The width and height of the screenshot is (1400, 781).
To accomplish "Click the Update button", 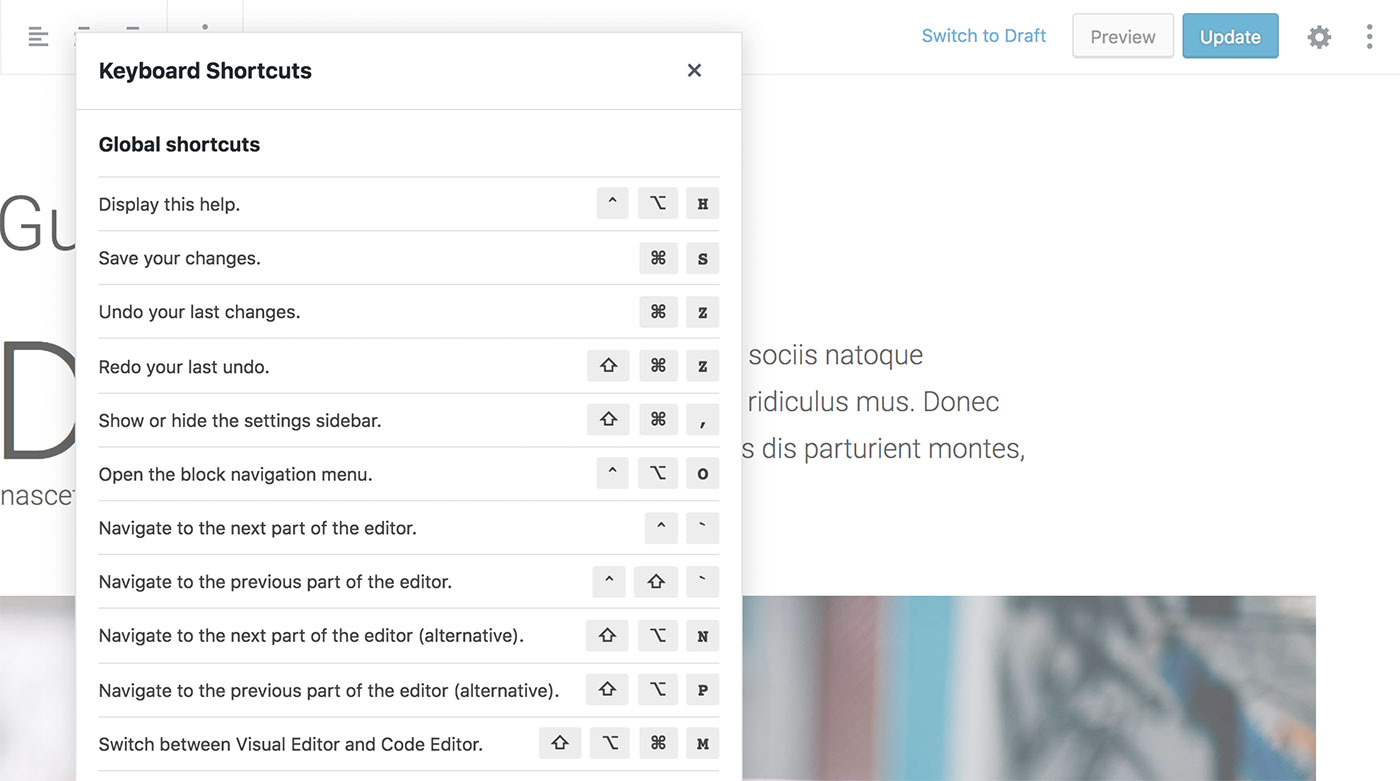I will click(1230, 36).
